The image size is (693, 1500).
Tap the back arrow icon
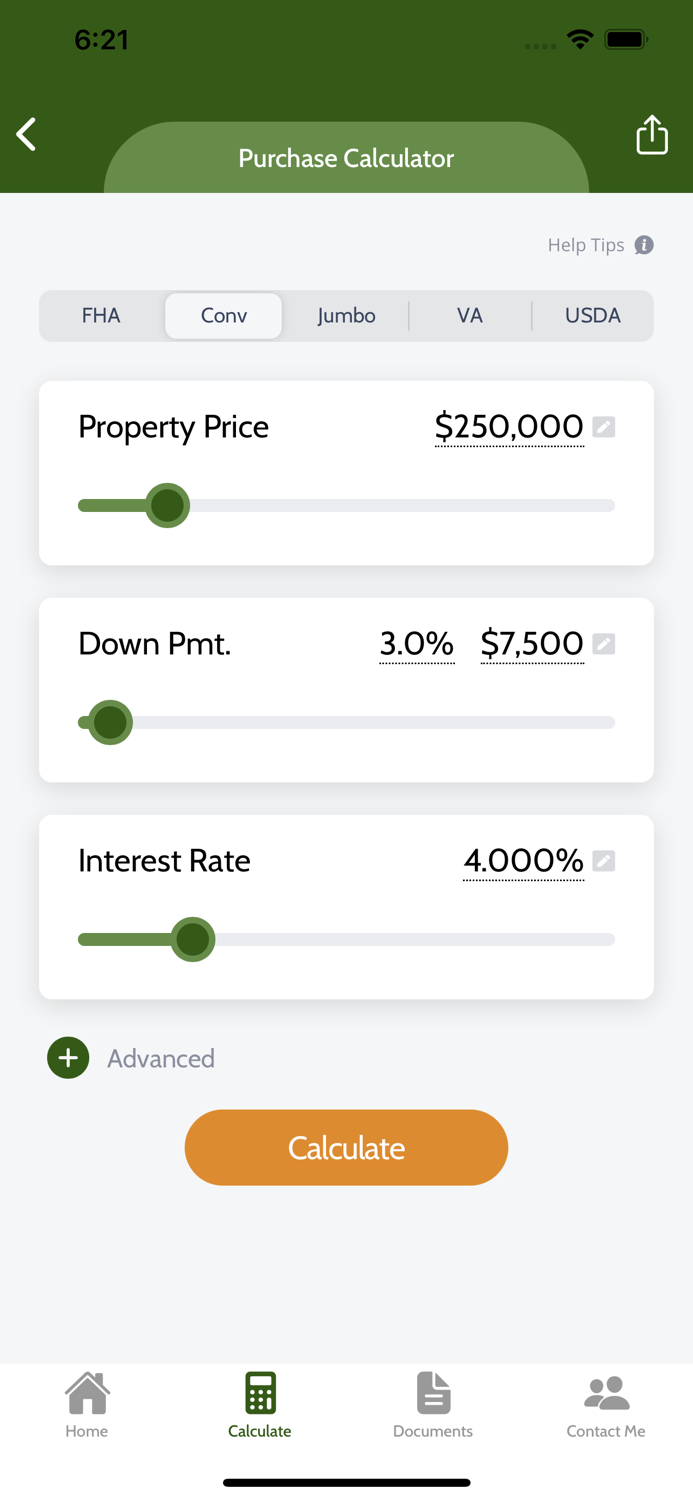pyautogui.click(x=26, y=134)
